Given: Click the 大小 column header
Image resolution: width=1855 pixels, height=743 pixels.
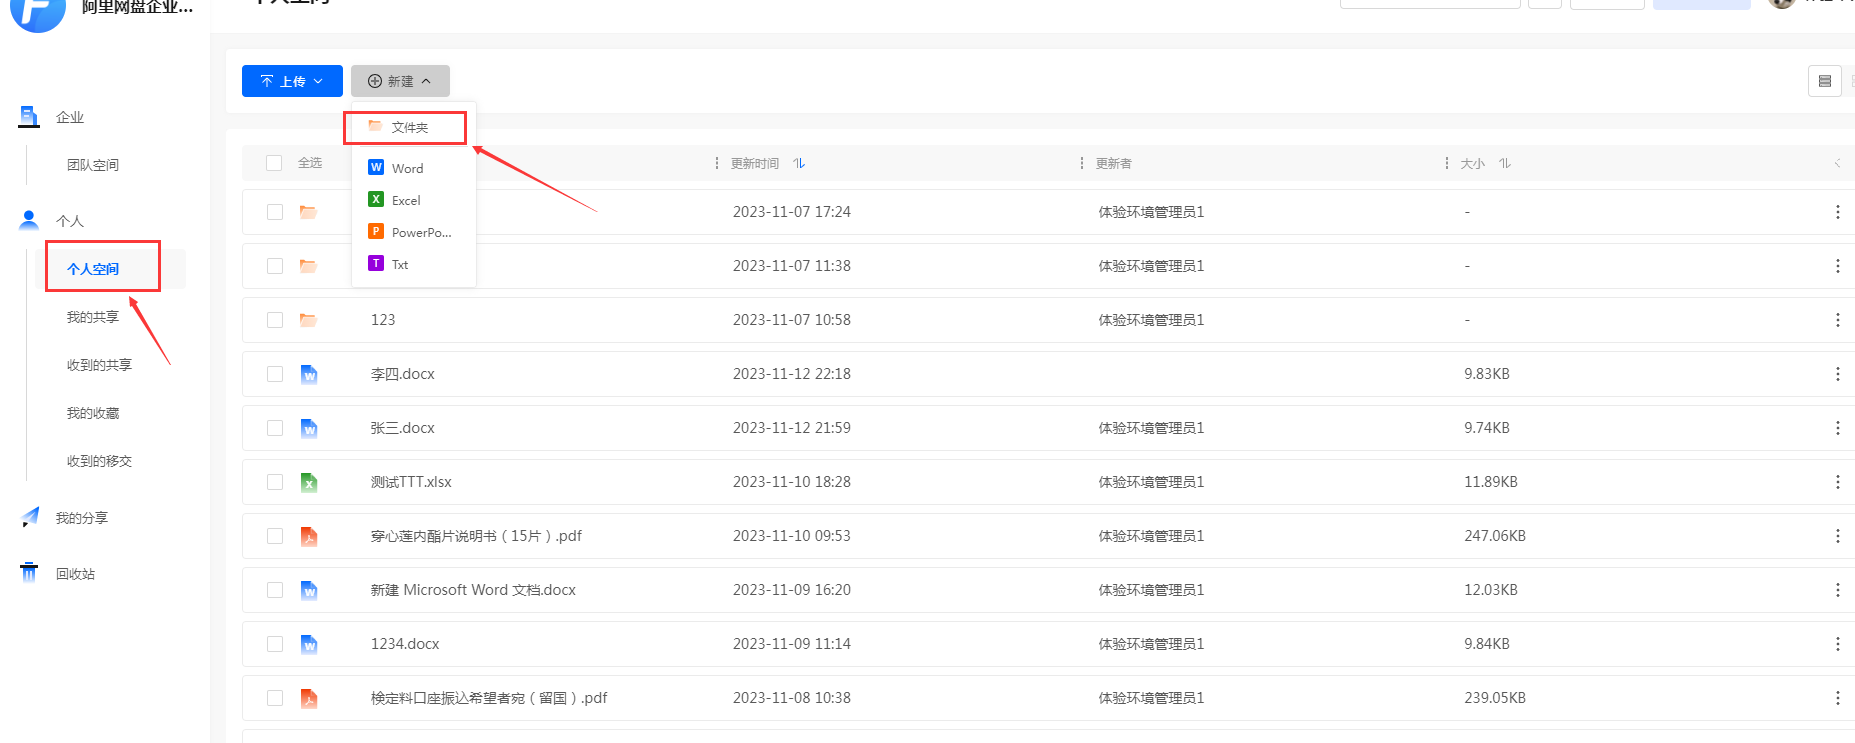Looking at the screenshot, I should pos(1472,163).
